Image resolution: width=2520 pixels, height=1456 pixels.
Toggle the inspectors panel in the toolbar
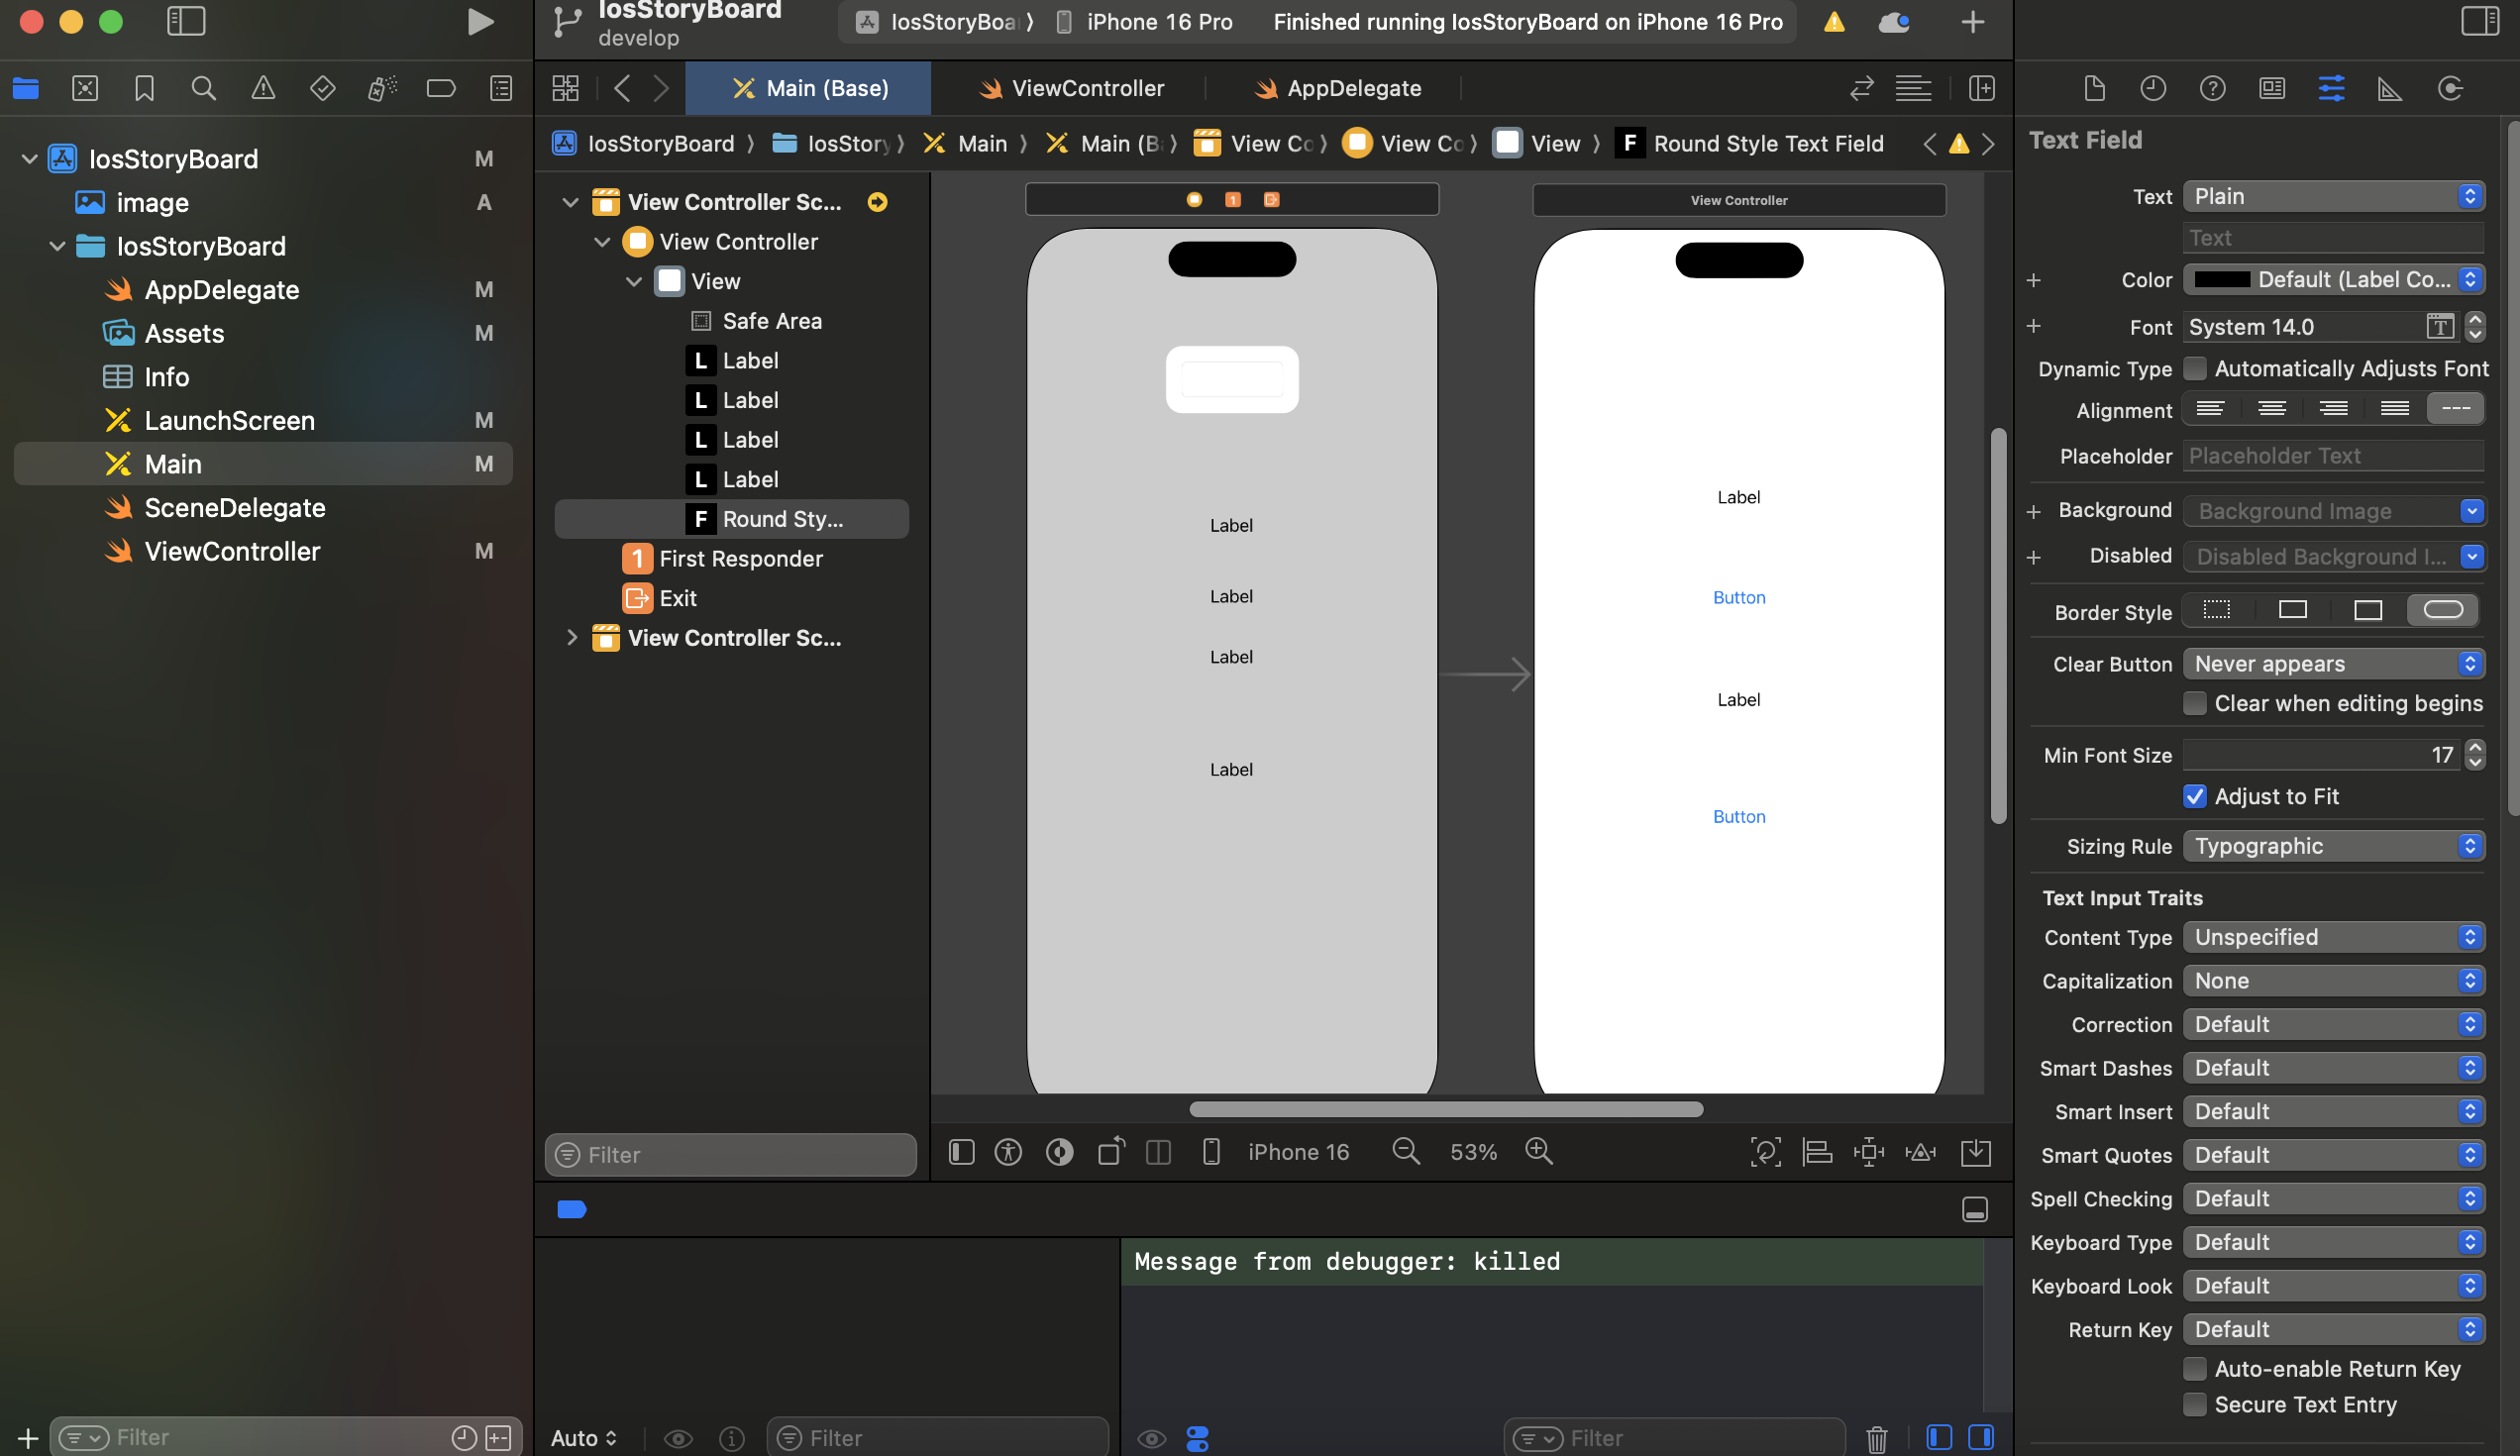click(x=2480, y=21)
